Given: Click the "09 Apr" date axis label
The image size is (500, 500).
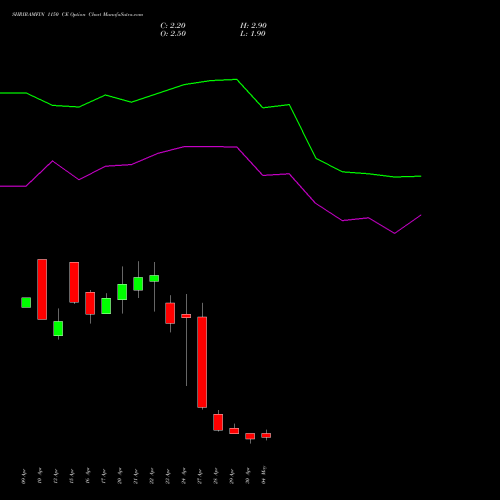Looking at the screenshot, I should (x=24, y=476).
